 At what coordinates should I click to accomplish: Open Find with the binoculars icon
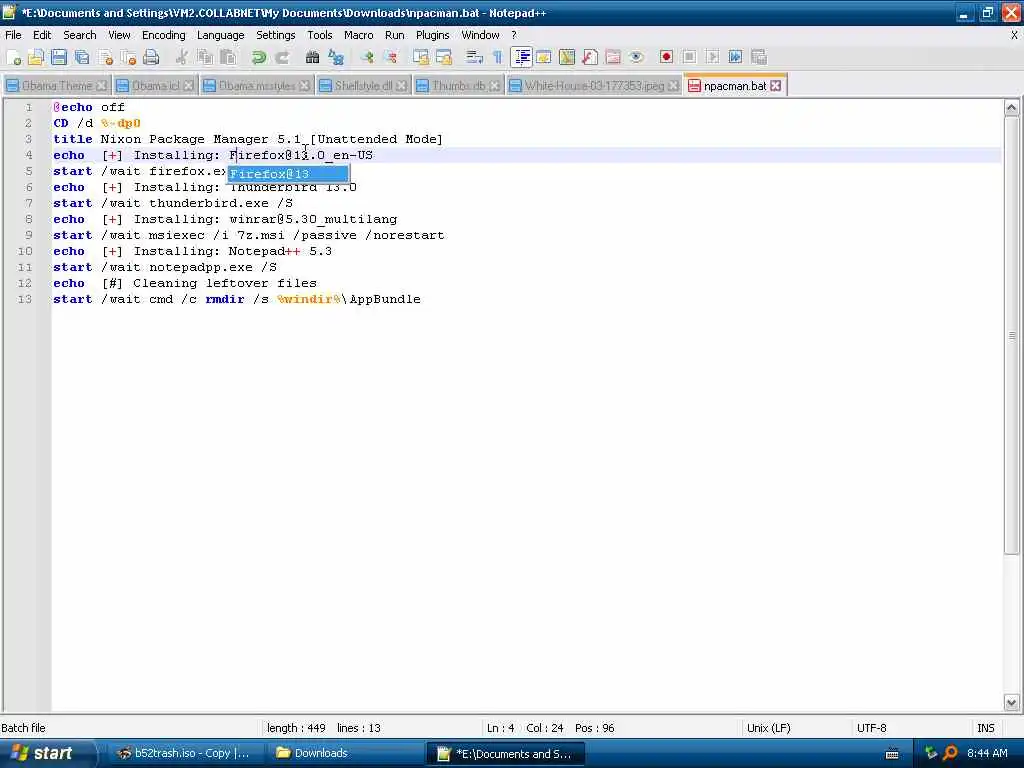coord(312,57)
